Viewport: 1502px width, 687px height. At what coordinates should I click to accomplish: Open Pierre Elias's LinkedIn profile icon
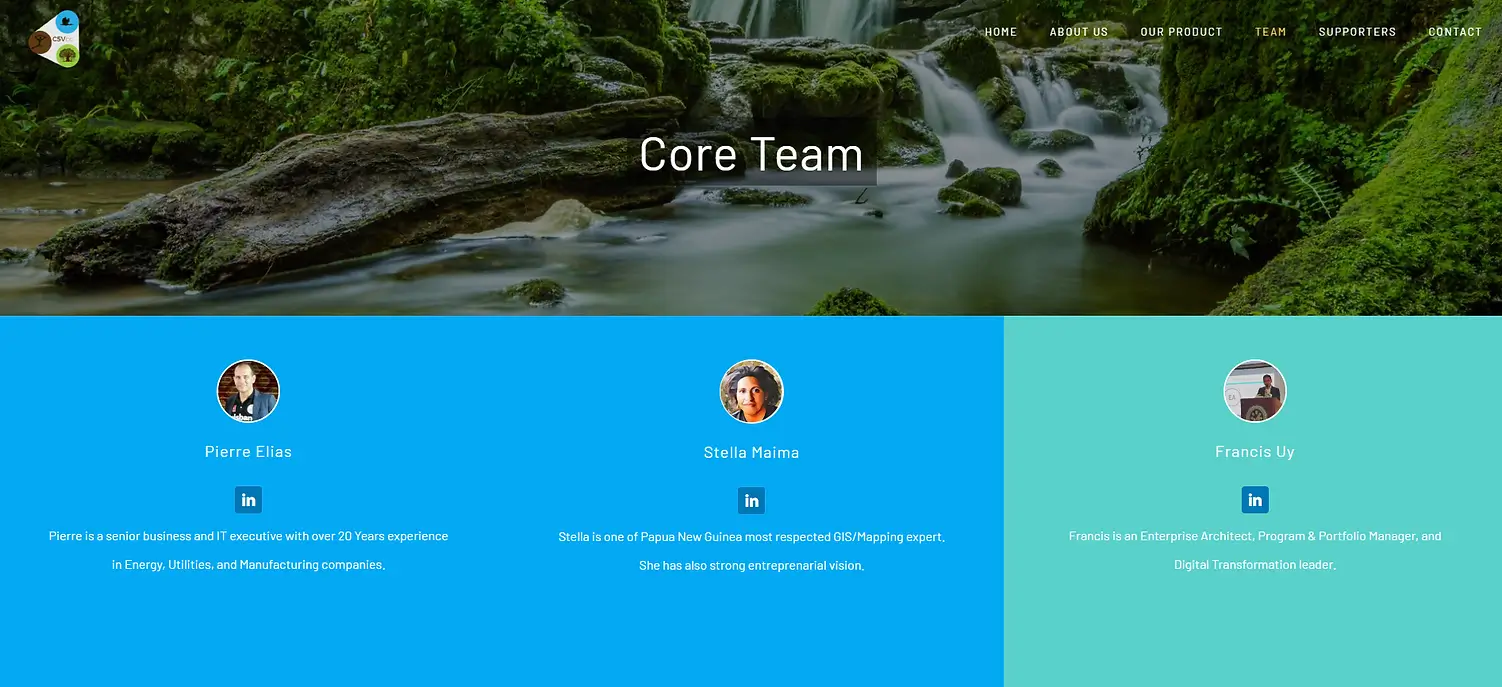[x=248, y=500]
